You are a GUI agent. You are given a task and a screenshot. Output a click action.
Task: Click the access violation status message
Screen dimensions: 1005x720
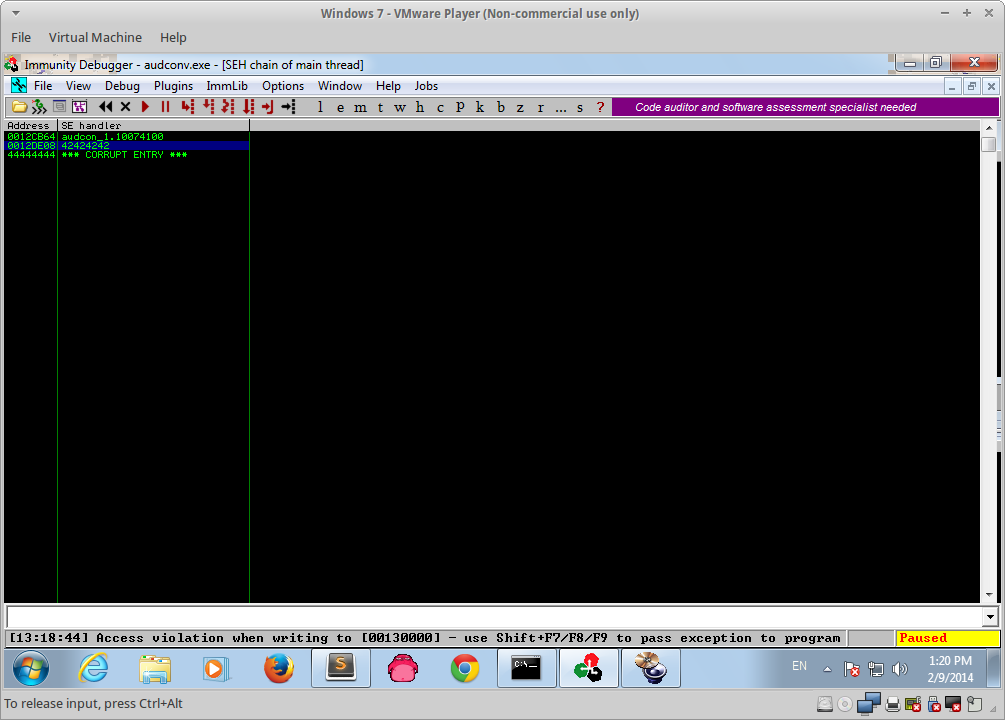426,638
